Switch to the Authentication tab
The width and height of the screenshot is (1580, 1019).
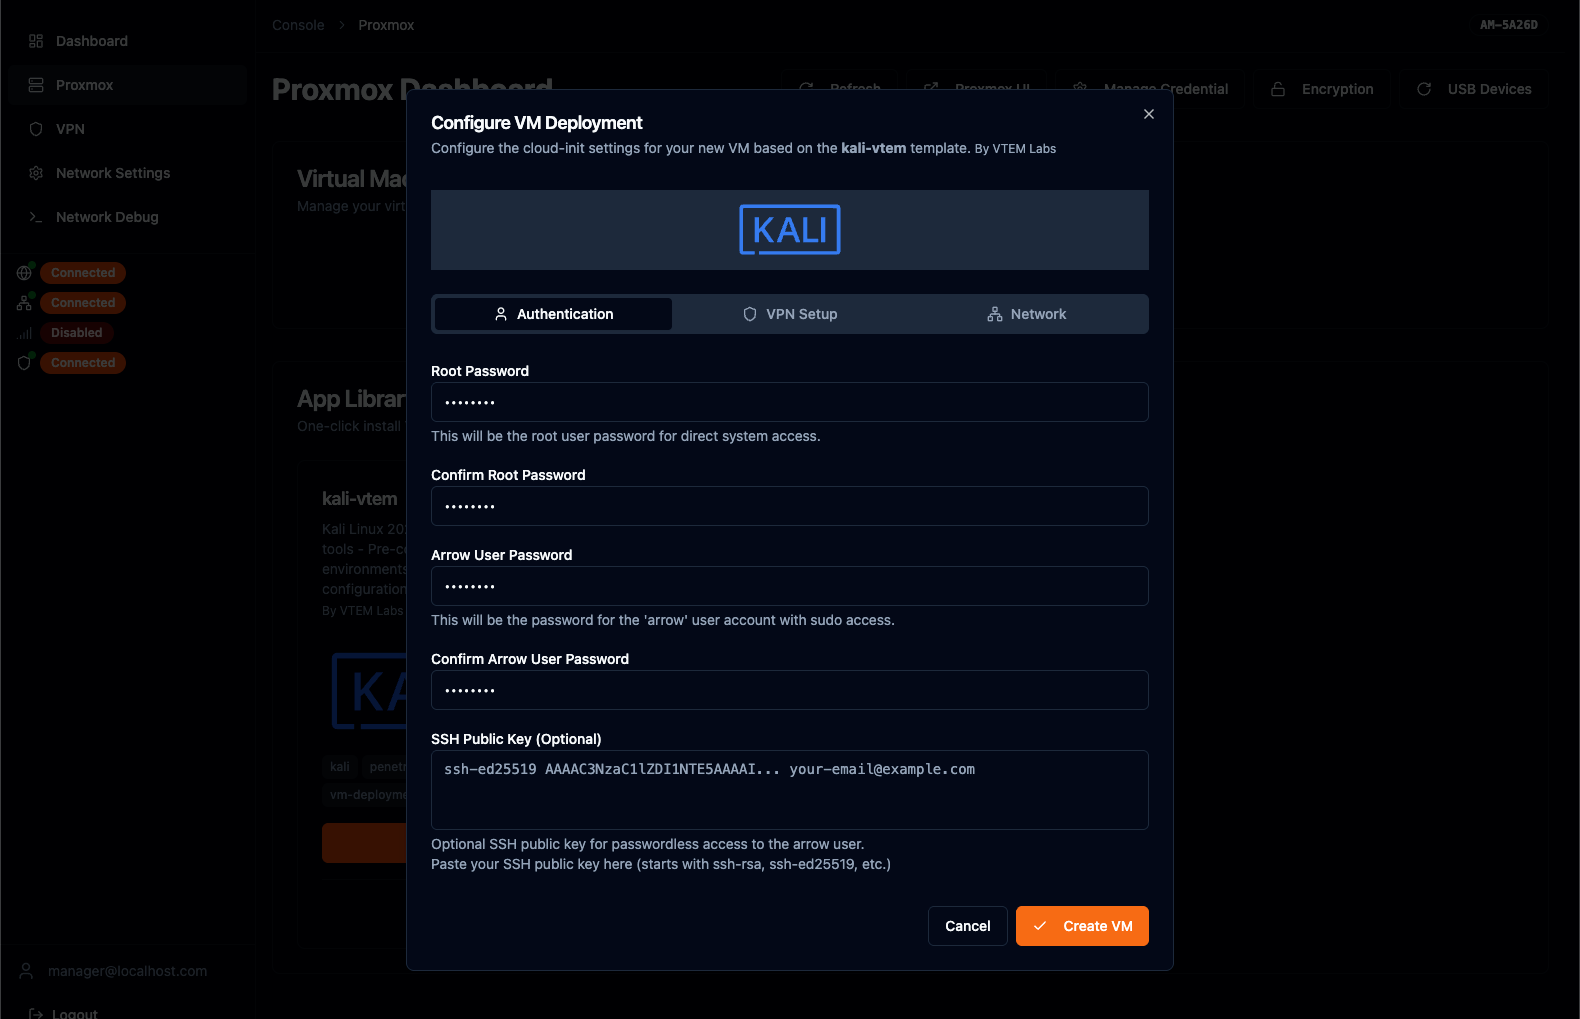(553, 314)
